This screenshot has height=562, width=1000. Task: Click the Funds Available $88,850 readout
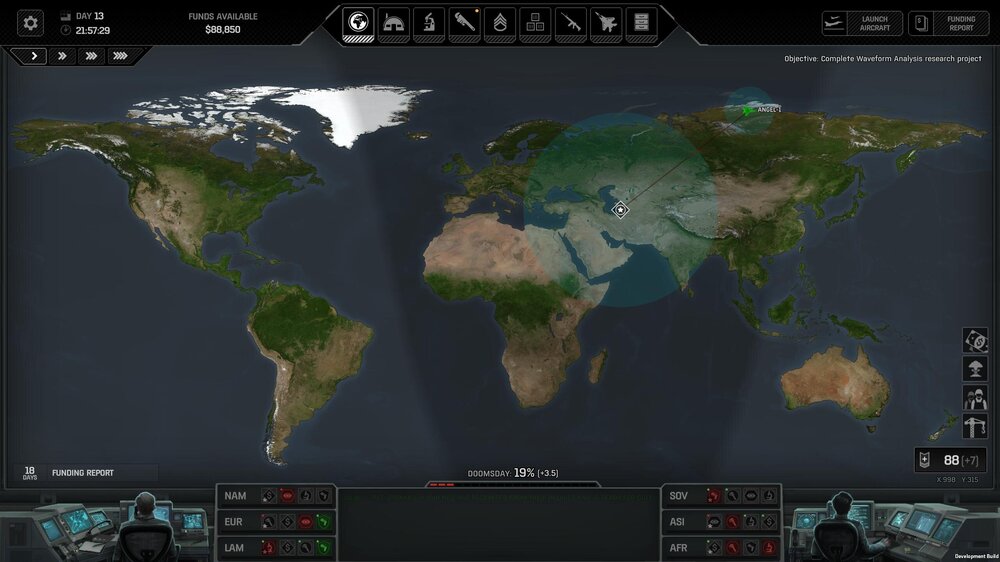(223, 23)
